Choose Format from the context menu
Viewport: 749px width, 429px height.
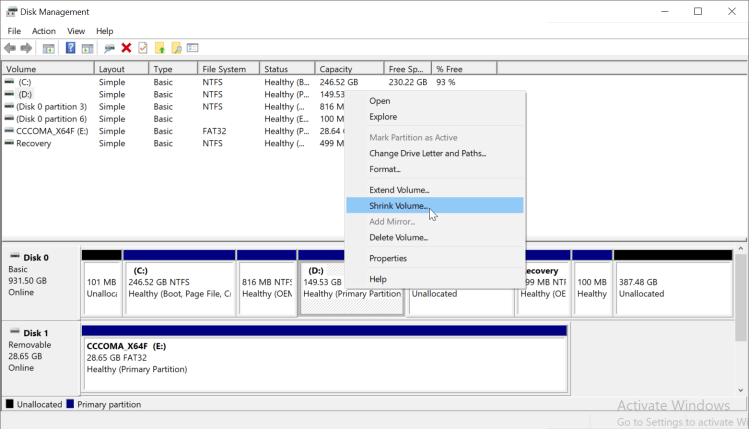[435, 169]
